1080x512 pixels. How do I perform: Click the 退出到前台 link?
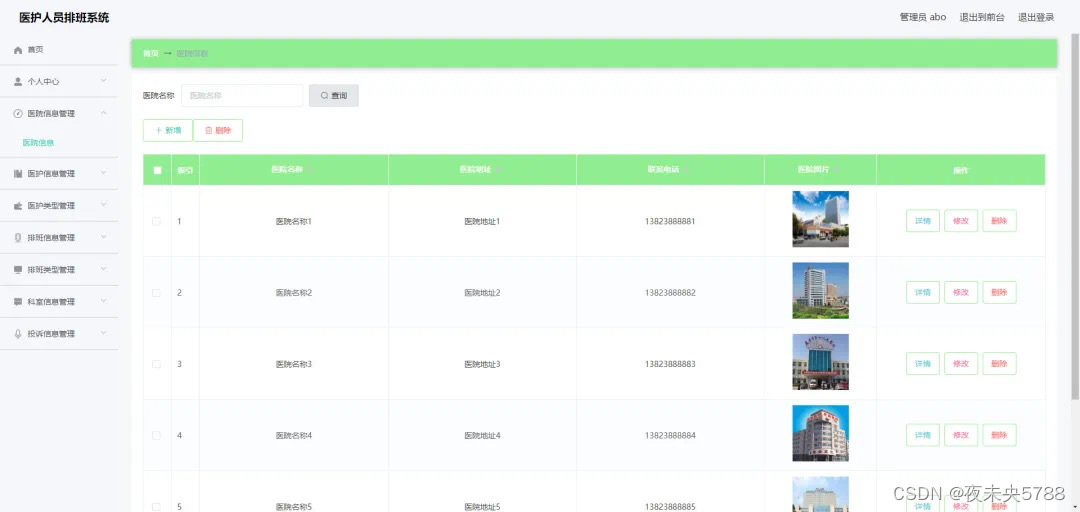coord(982,17)
